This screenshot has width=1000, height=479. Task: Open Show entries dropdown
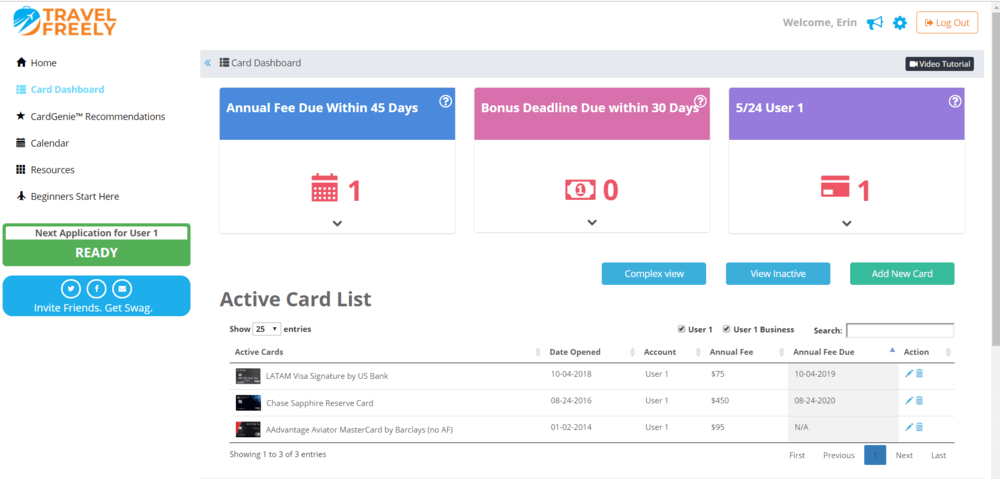[x=267, y=329]
